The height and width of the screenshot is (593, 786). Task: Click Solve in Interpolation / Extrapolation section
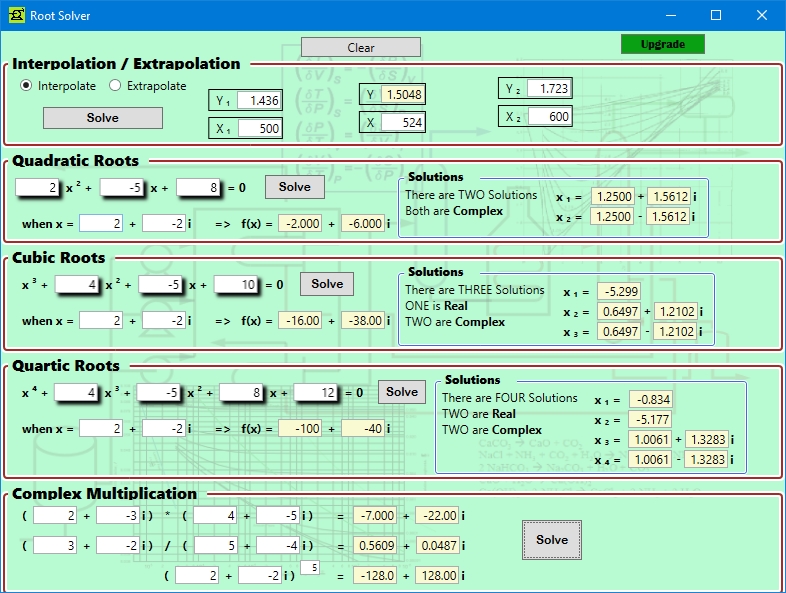click(x=102, y=118)
